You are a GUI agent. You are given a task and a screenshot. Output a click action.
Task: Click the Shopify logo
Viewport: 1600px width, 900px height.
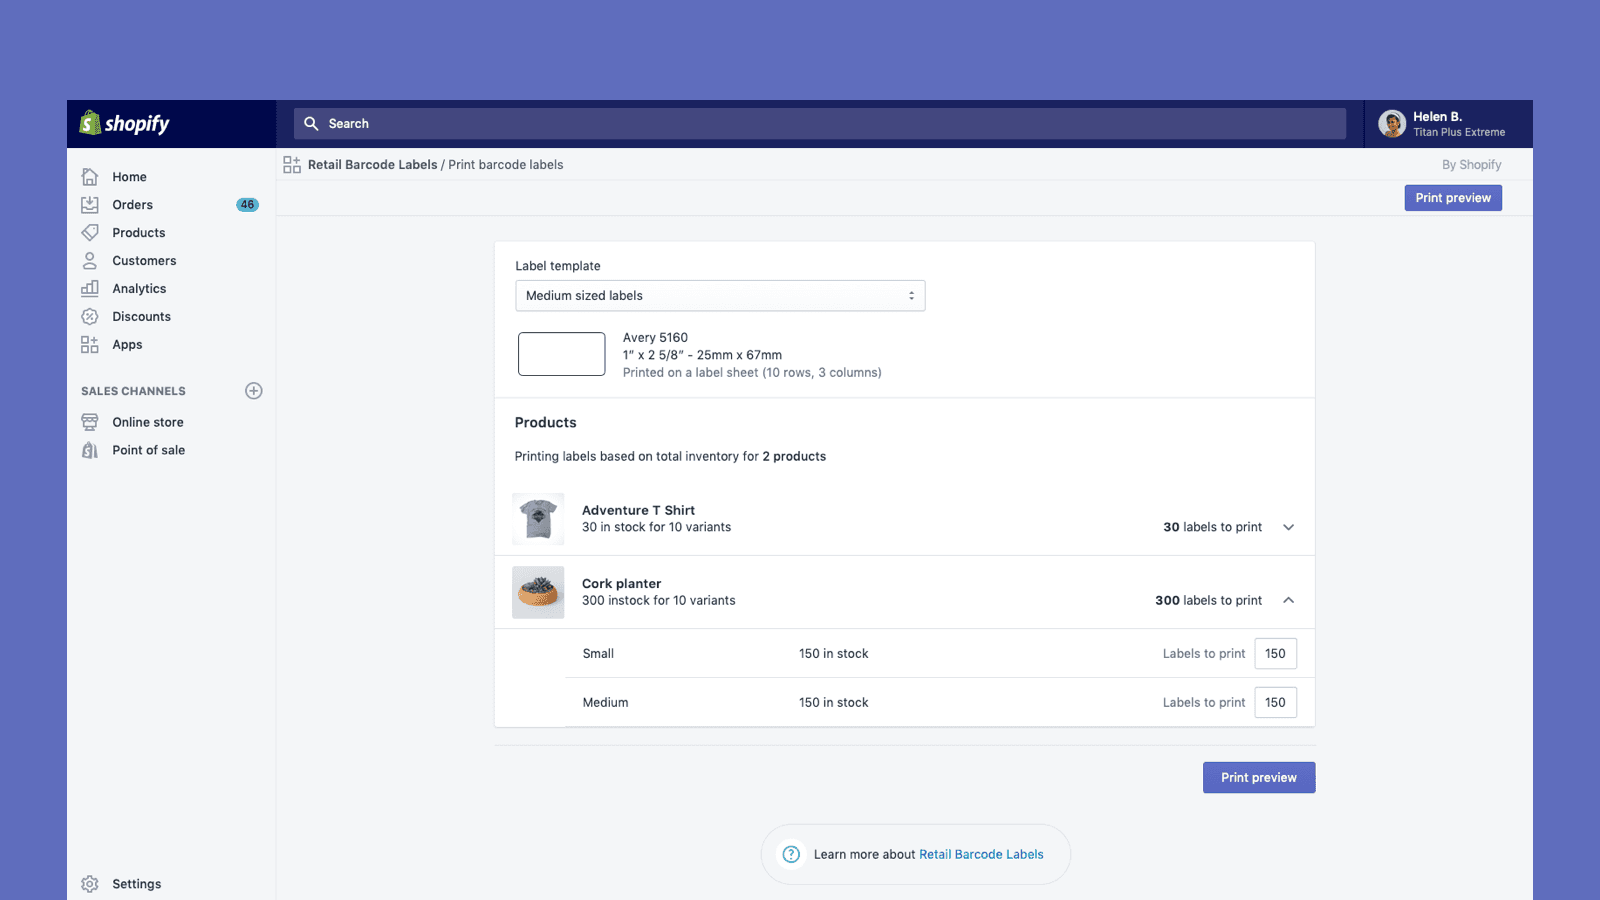click(x=125, y=123)
